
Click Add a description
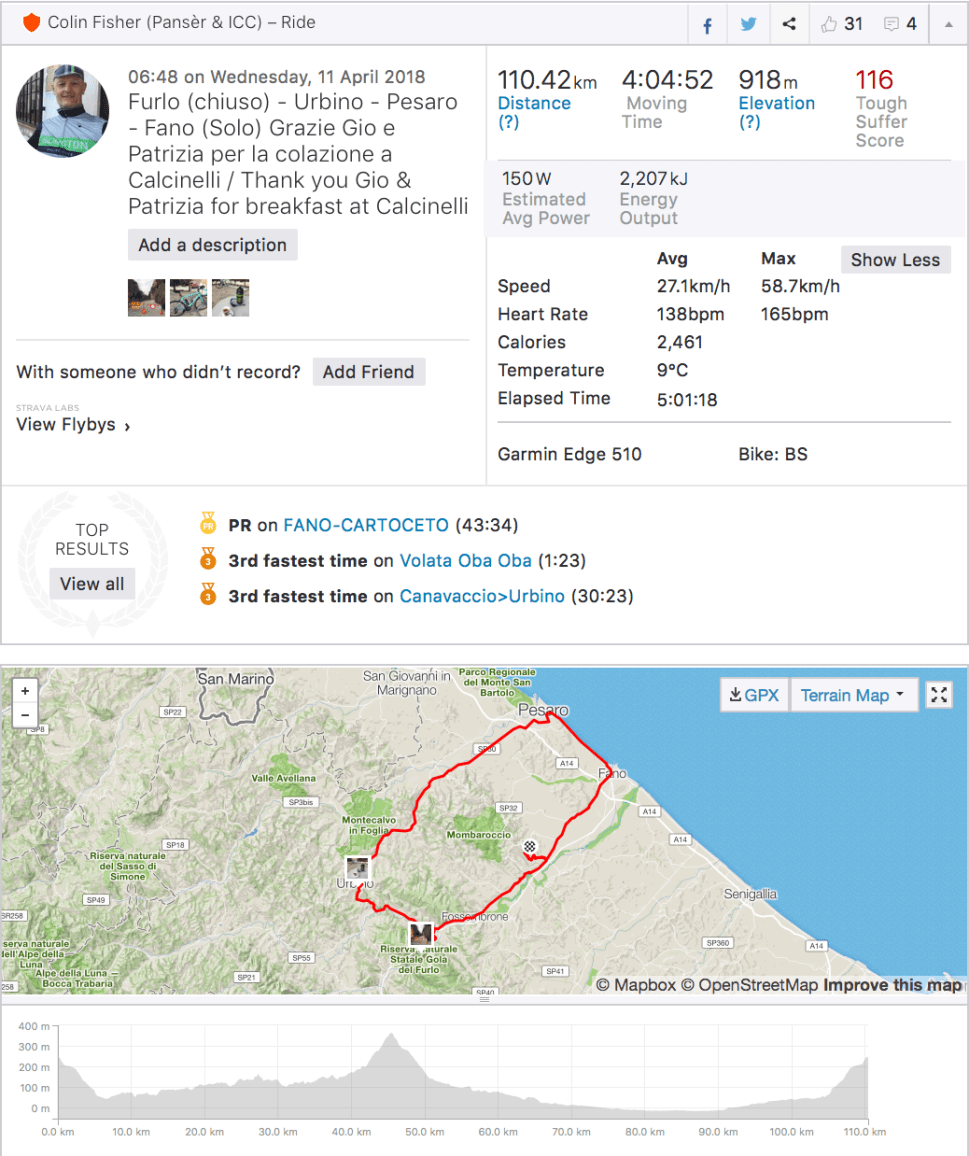(212, 244)
